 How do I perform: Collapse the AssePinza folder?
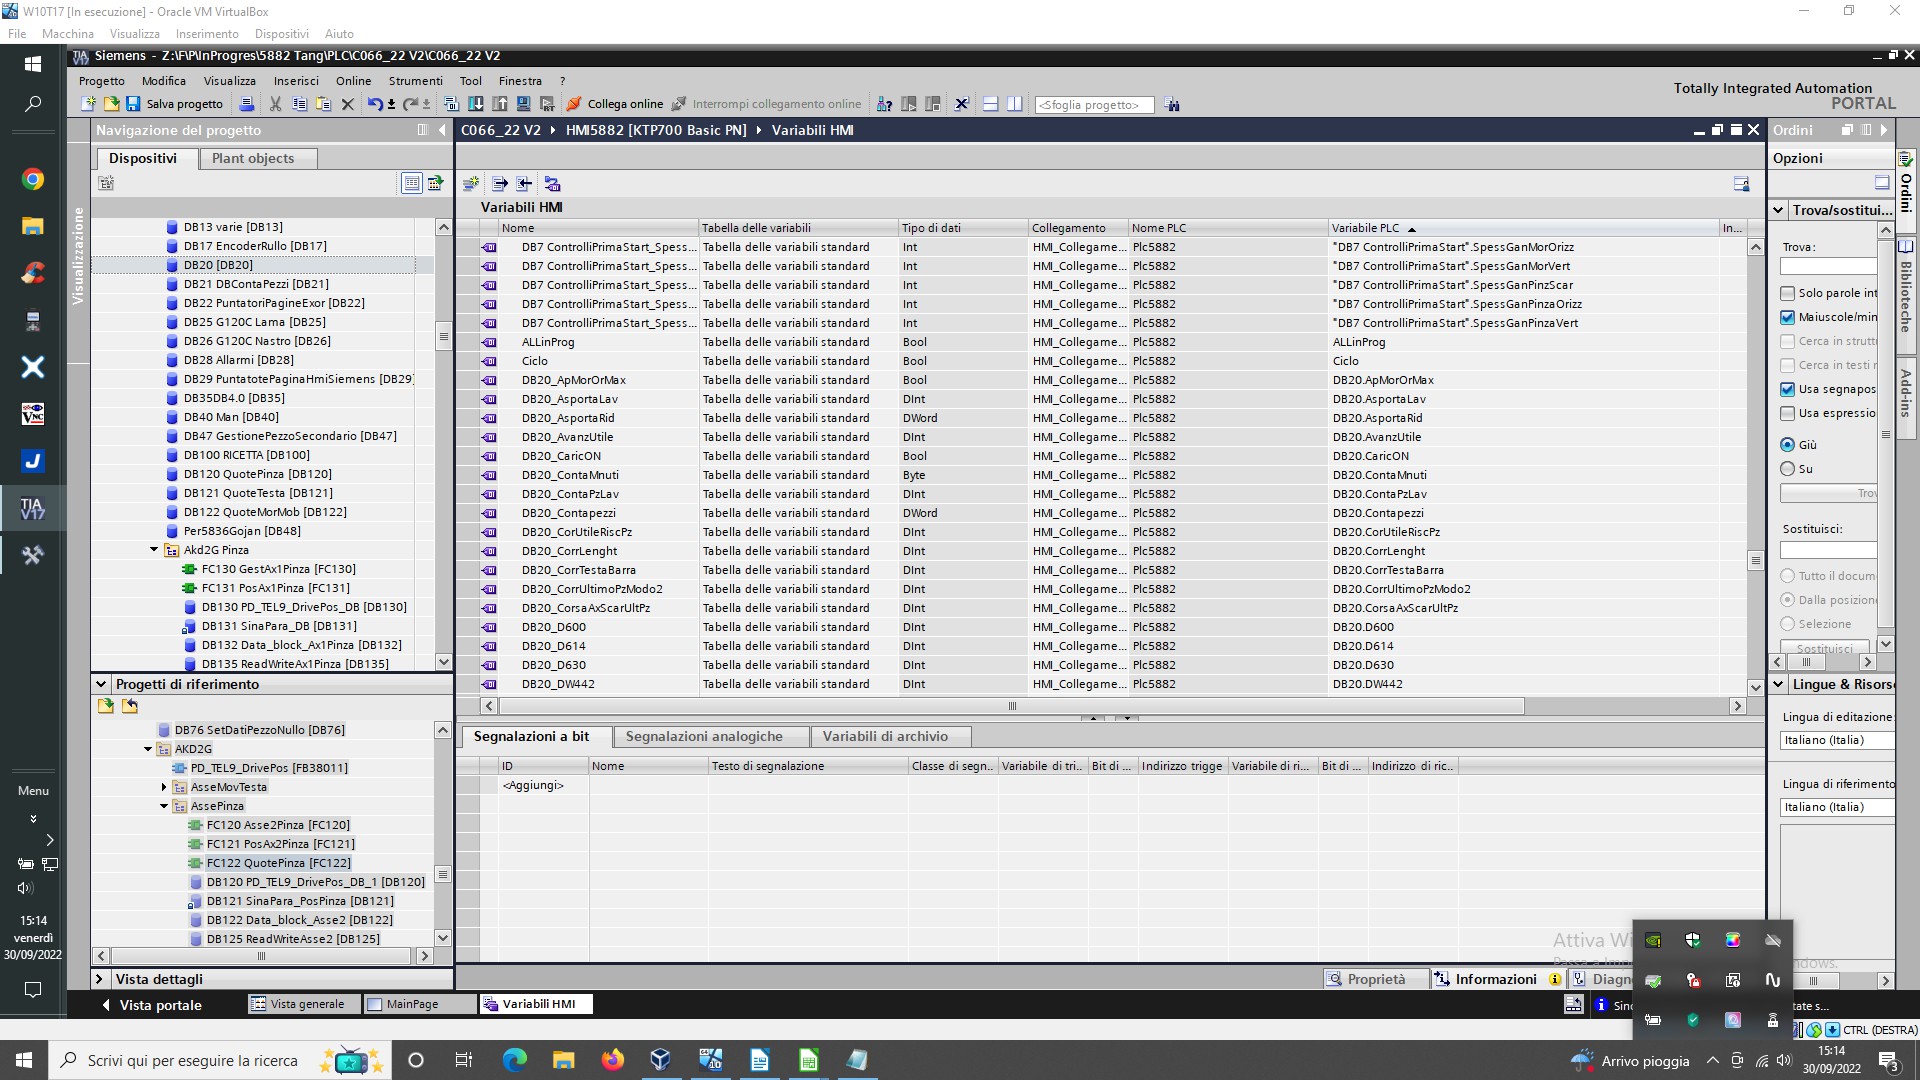(x=164, y=806)
